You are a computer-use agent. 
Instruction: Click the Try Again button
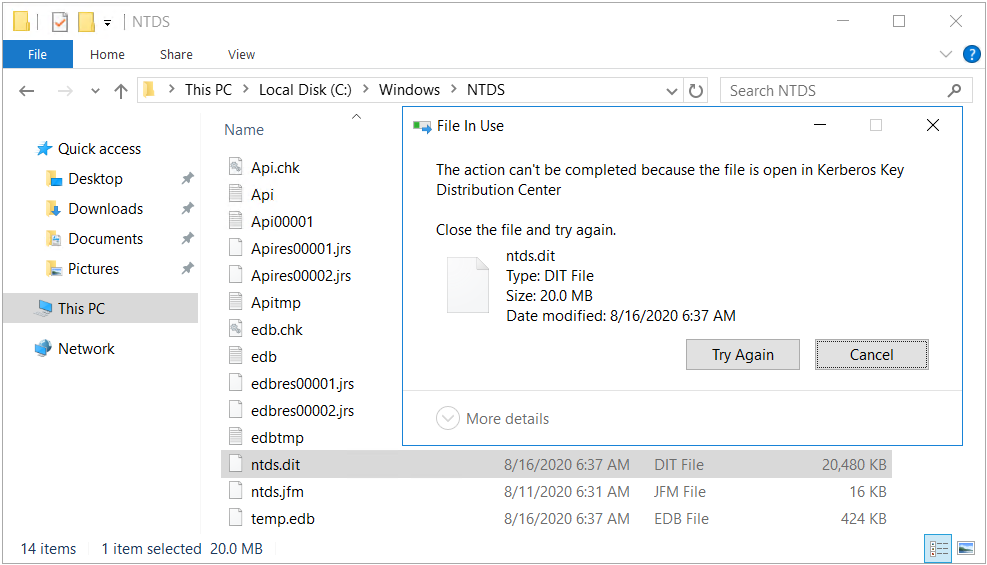pos(743,355)
